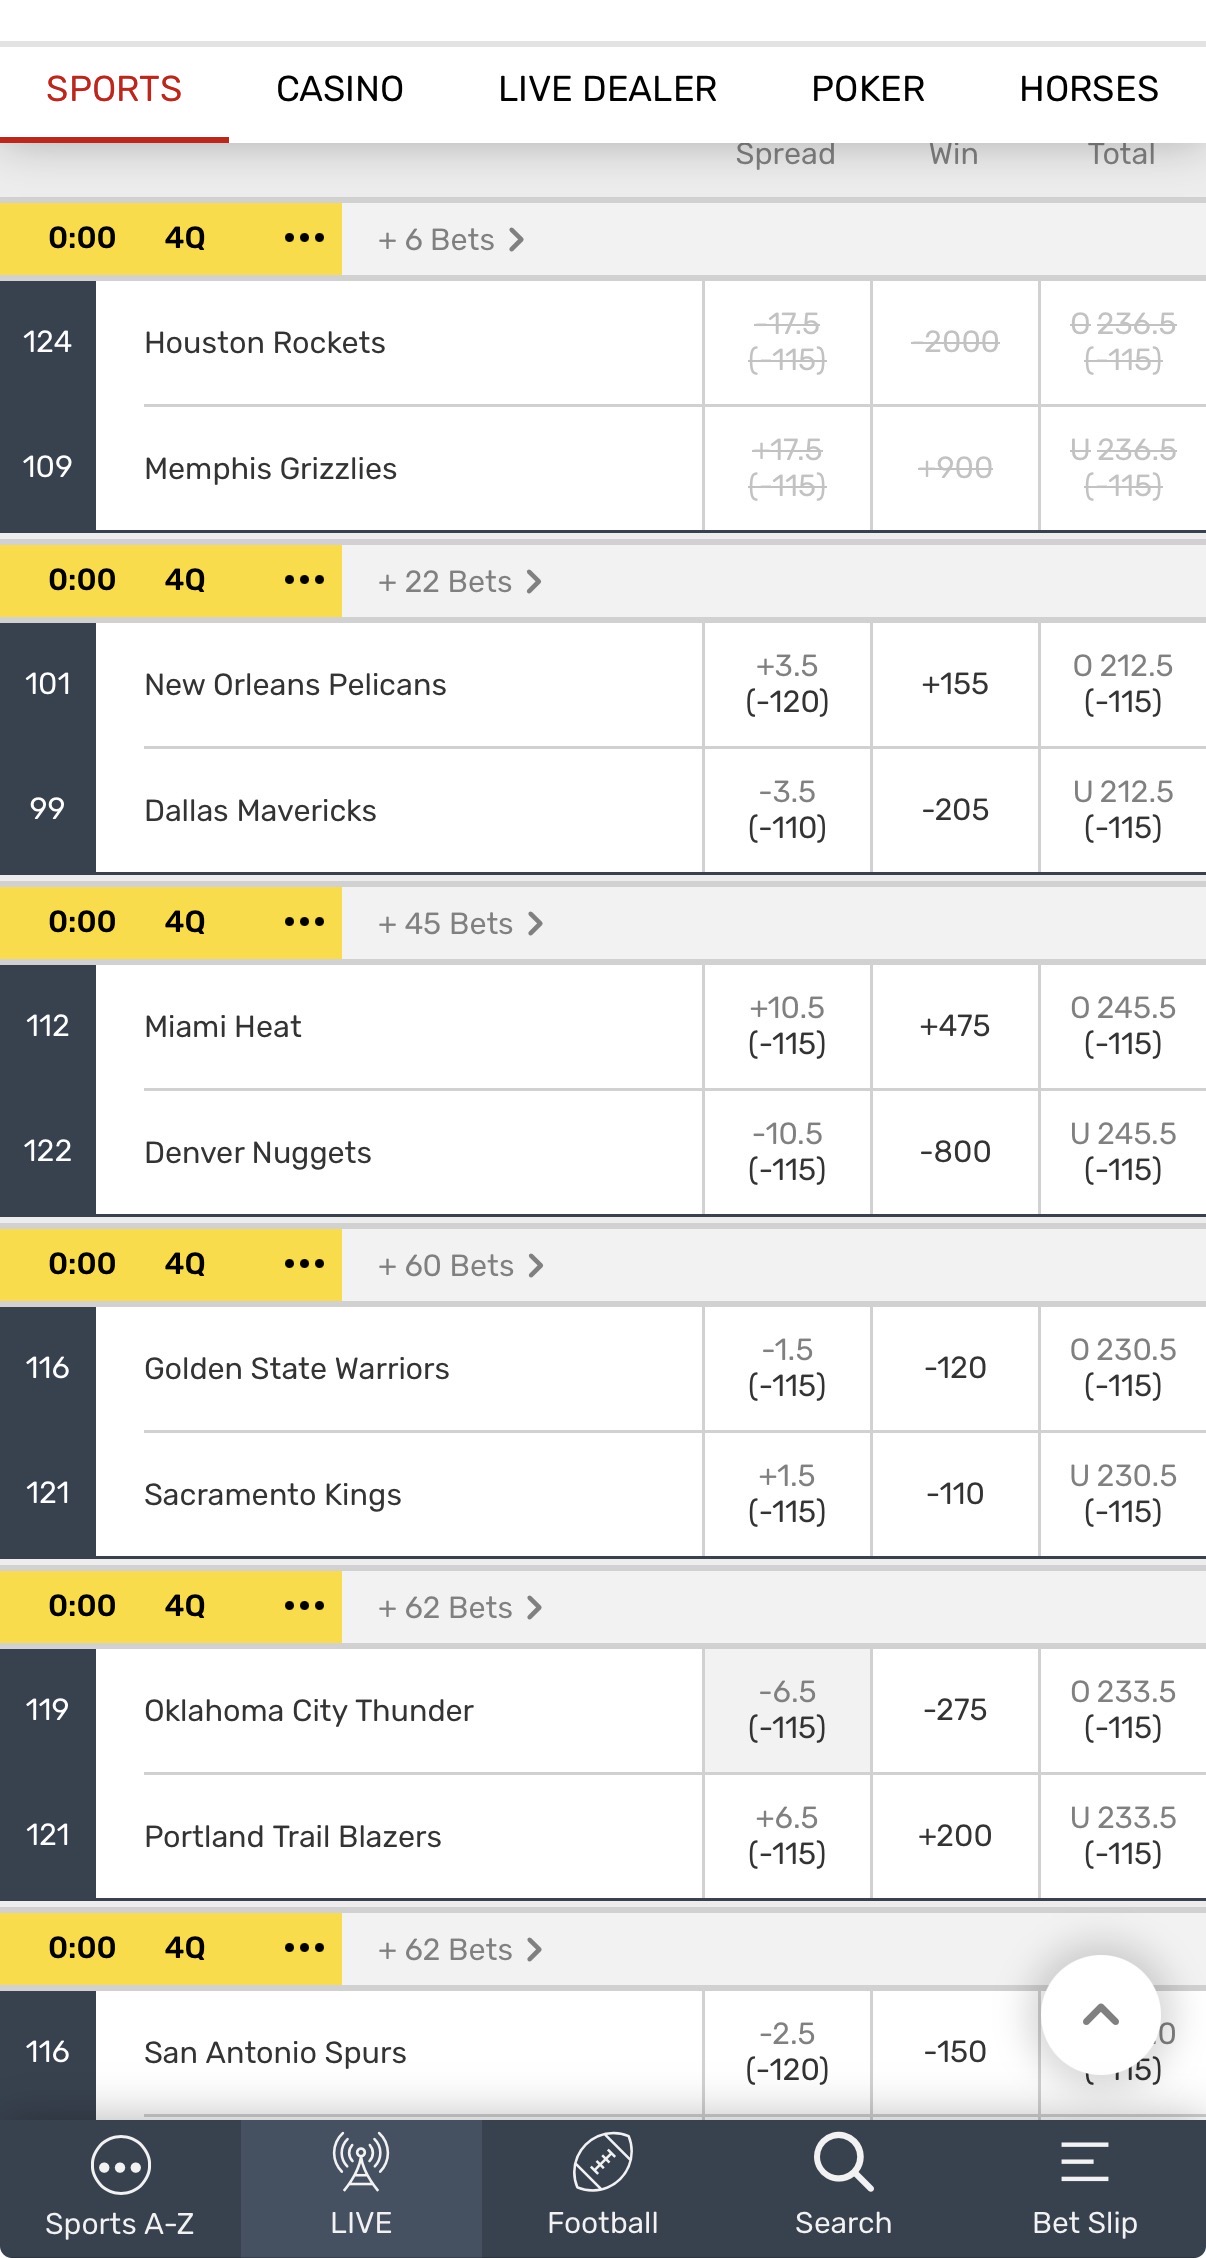Toggle Over 245.5 total for Miami-Denver
This screenshot has width=1206, height=2258.
coord(1122,1026)
